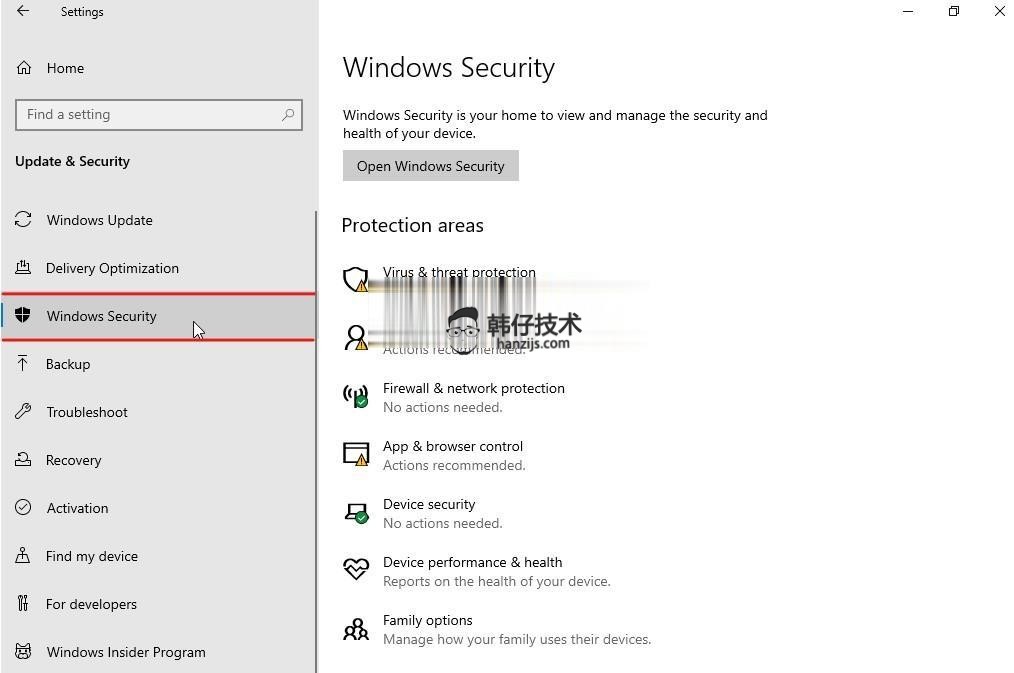Click the magnifier icon in search box
The width and height of the screenshot is (1014, 673).
288,114
